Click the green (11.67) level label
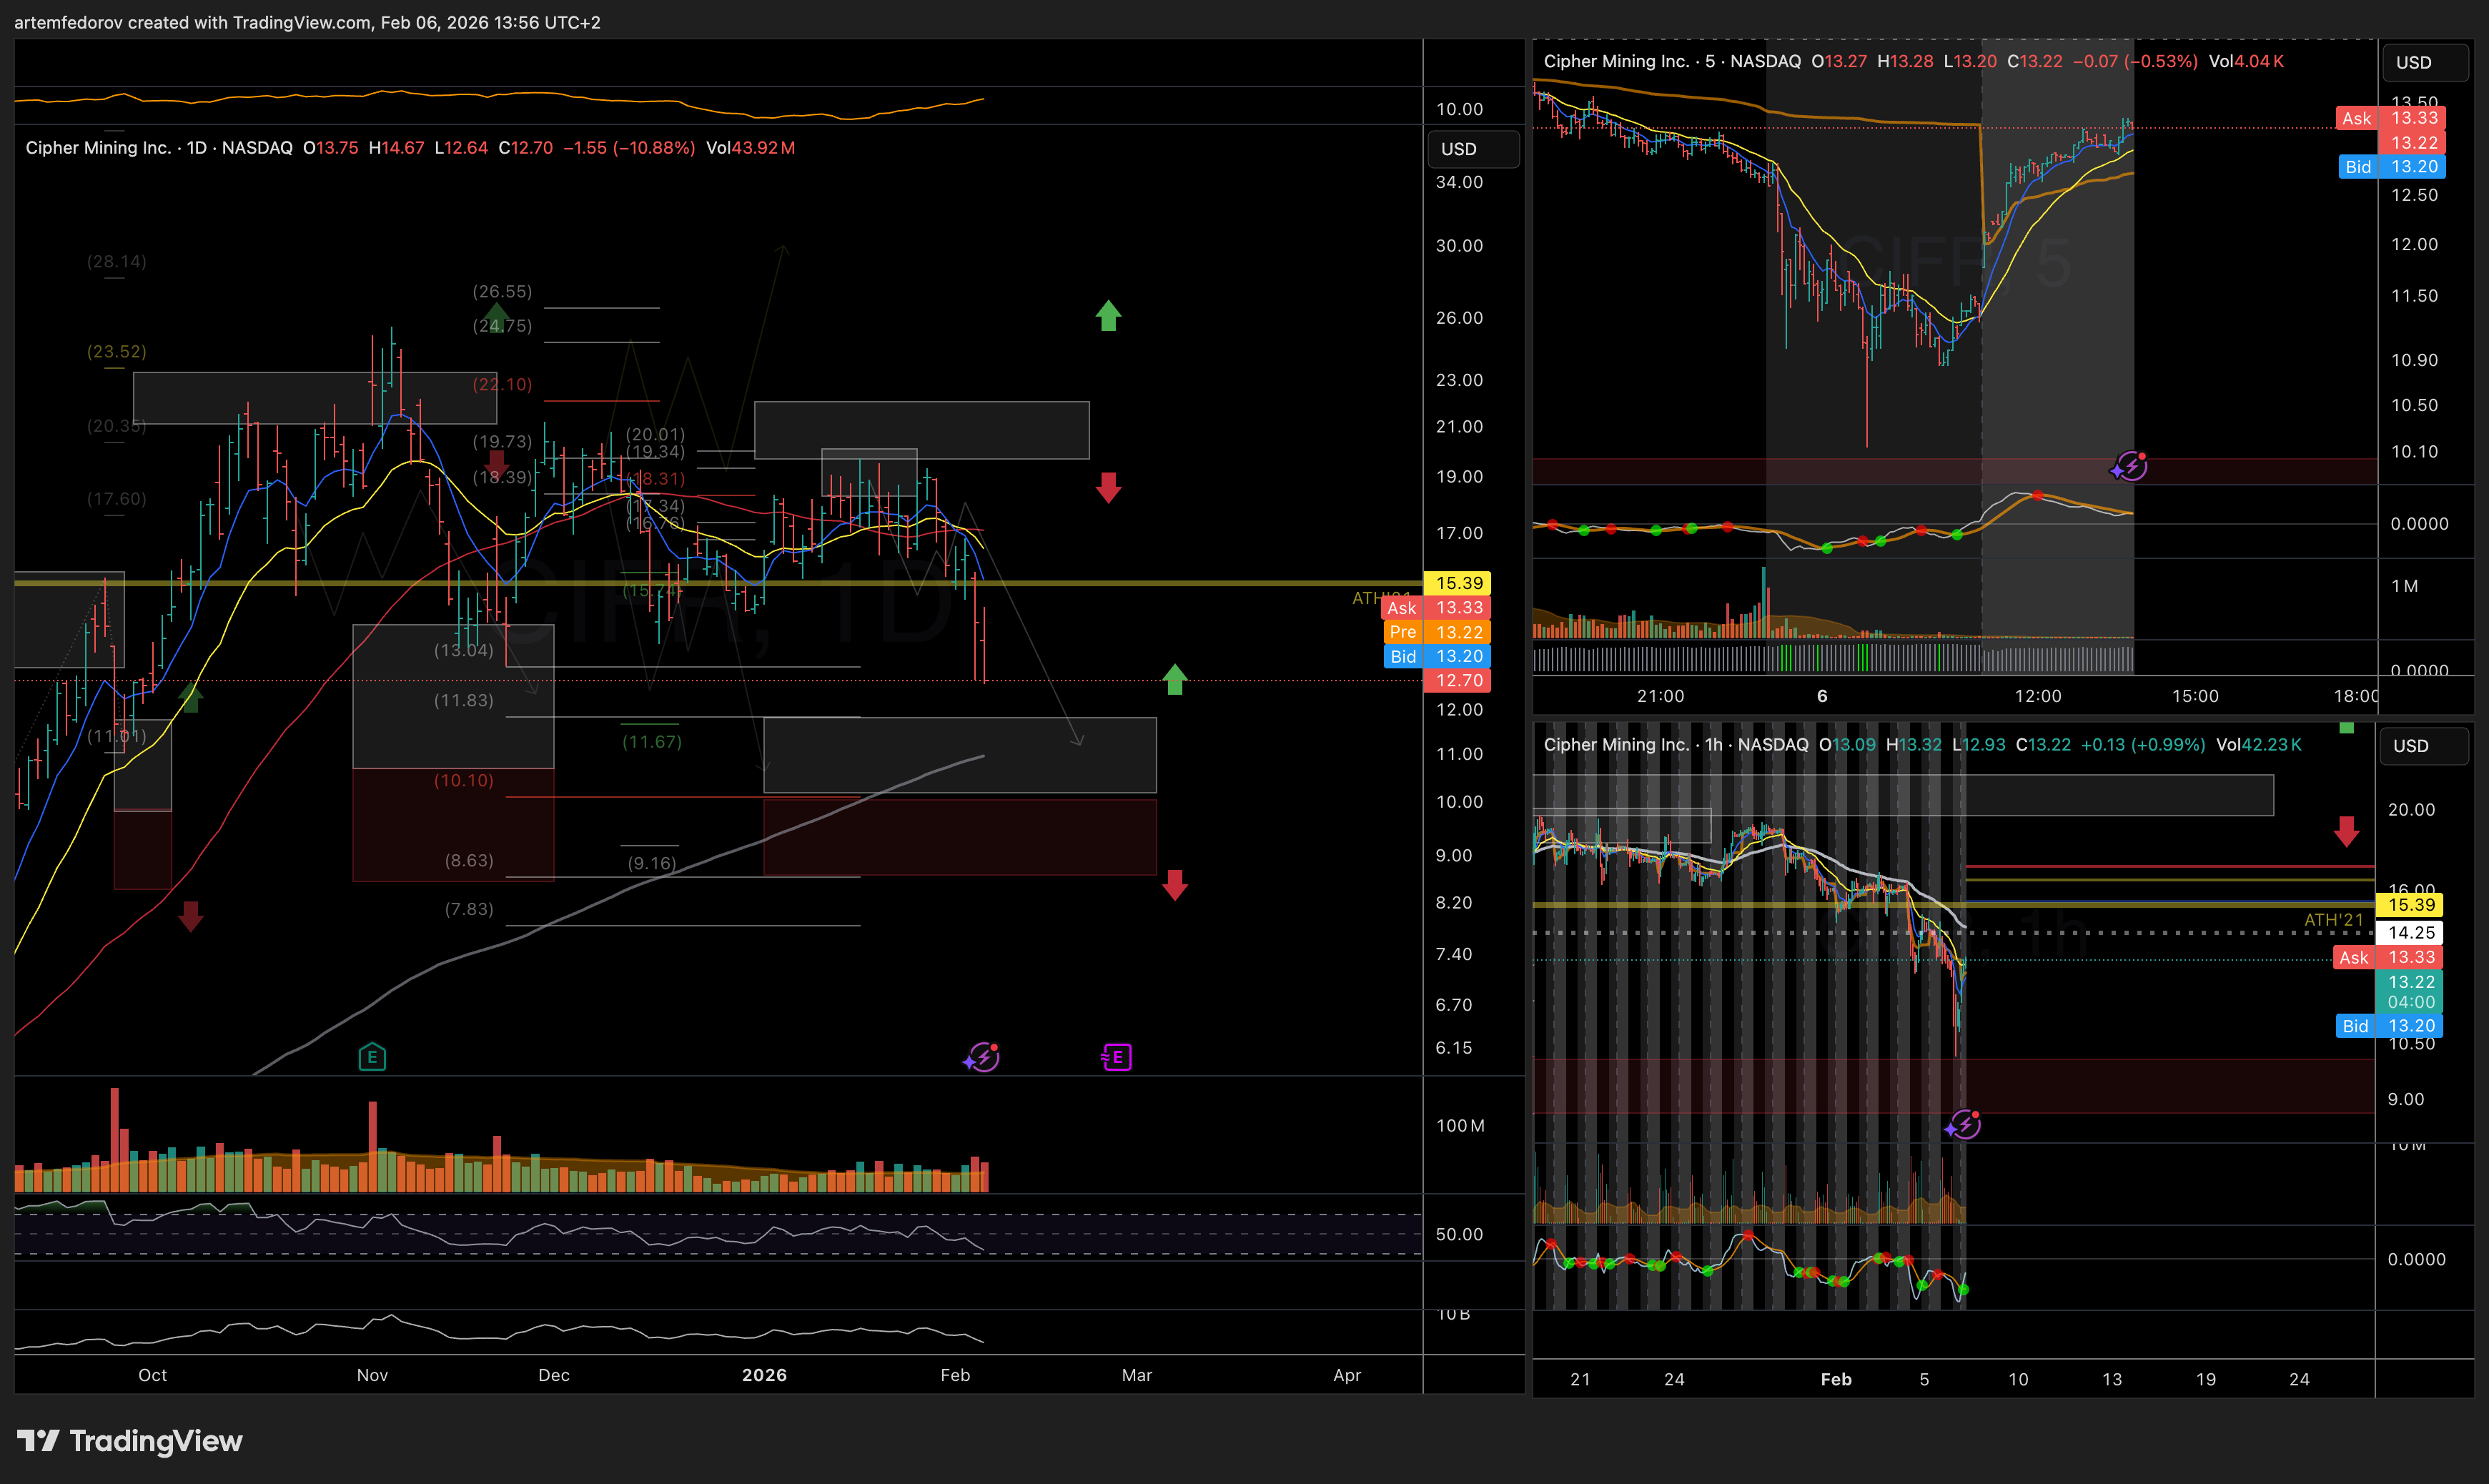The width and height of the screenshot is (2489, 1484). point(652,741)
